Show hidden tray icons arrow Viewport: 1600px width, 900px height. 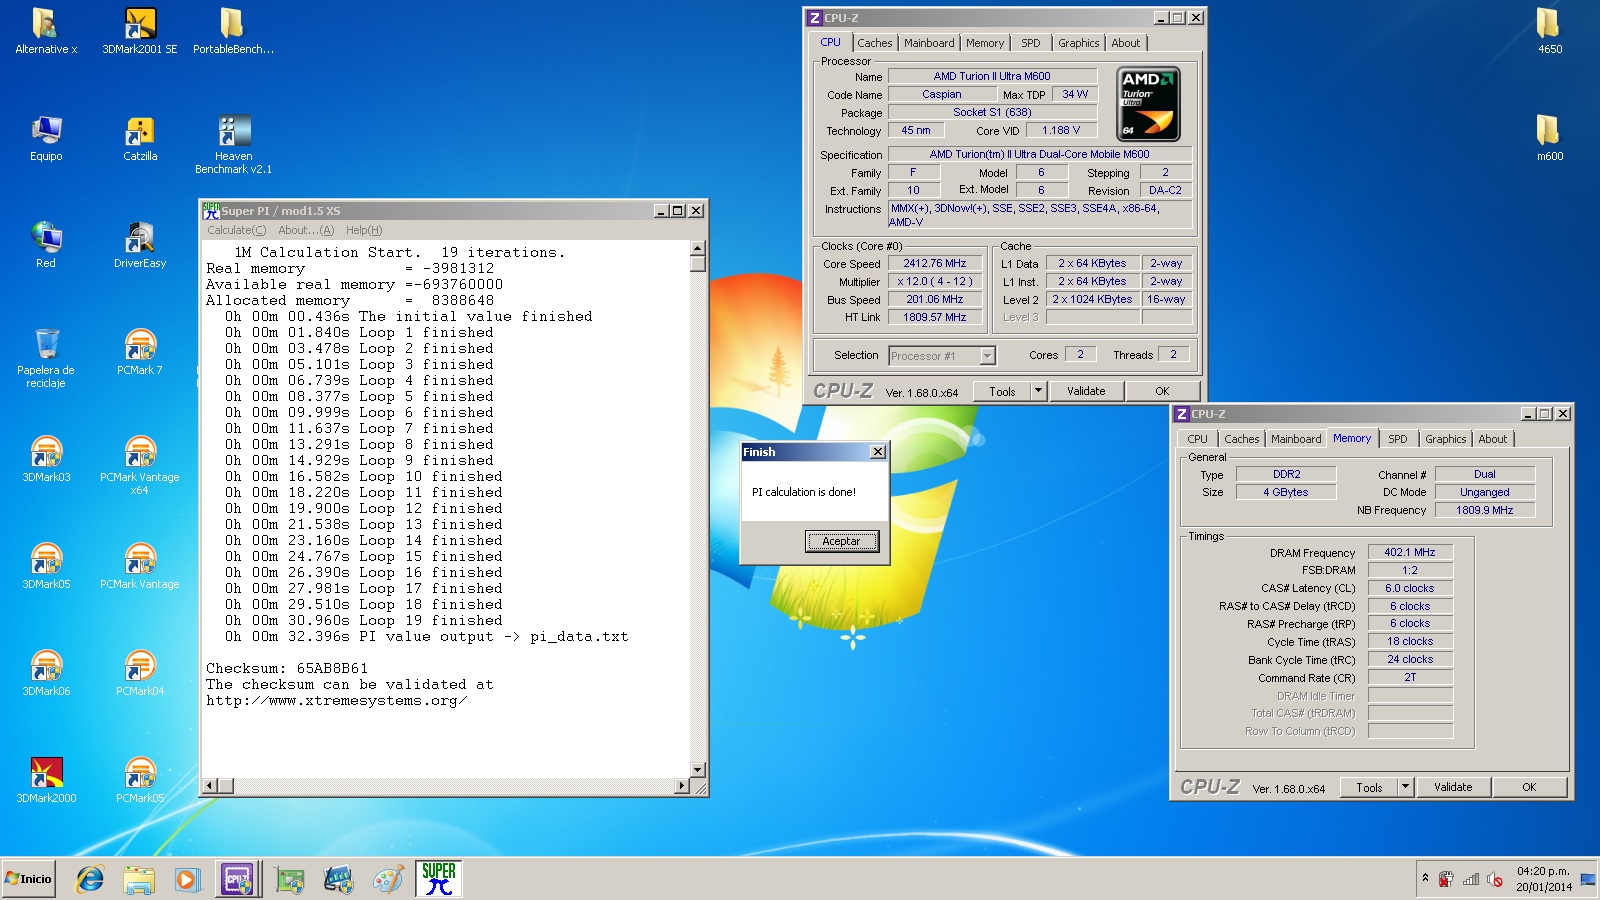(1425, 878)
